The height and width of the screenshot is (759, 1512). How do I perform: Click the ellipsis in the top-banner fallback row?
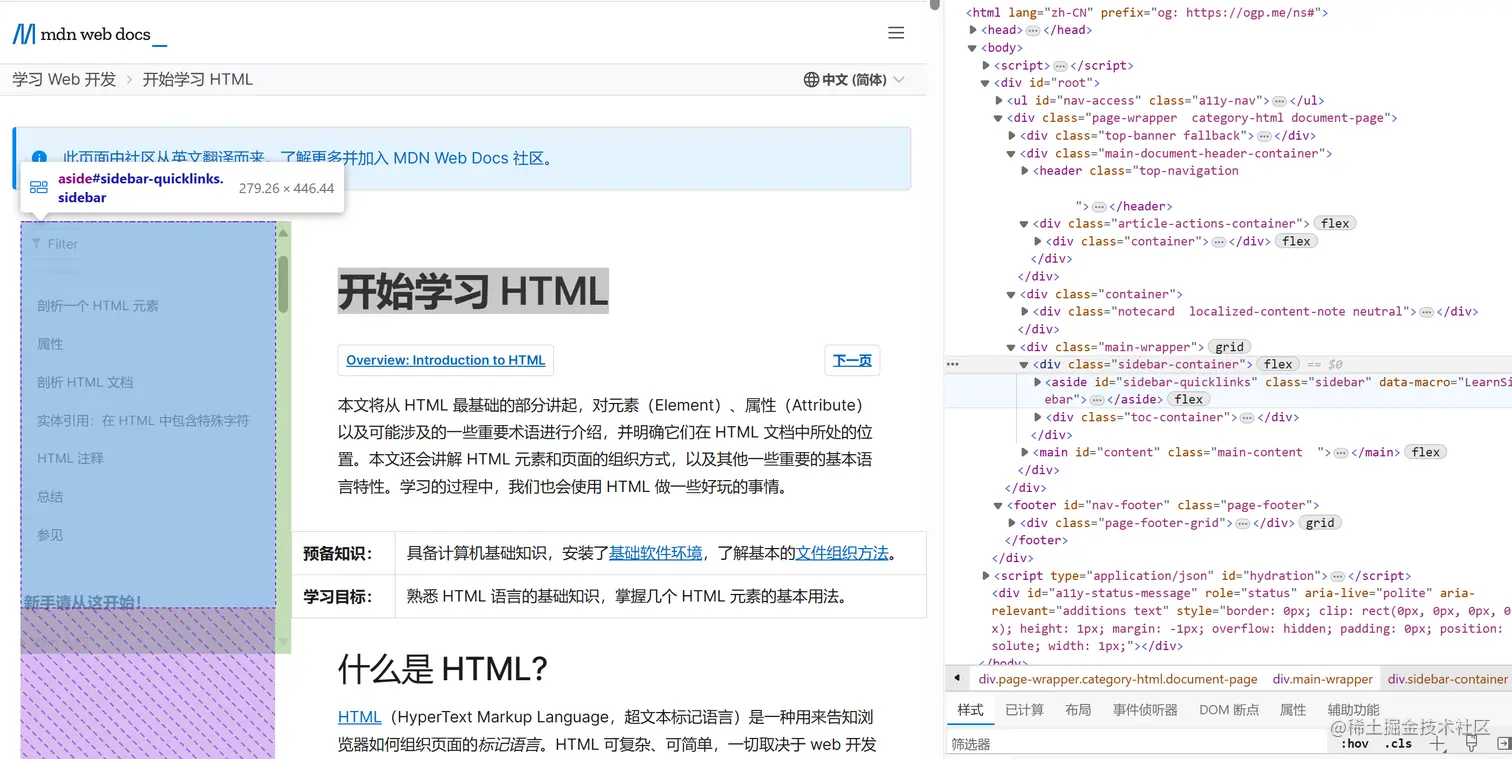point(1264,136)
